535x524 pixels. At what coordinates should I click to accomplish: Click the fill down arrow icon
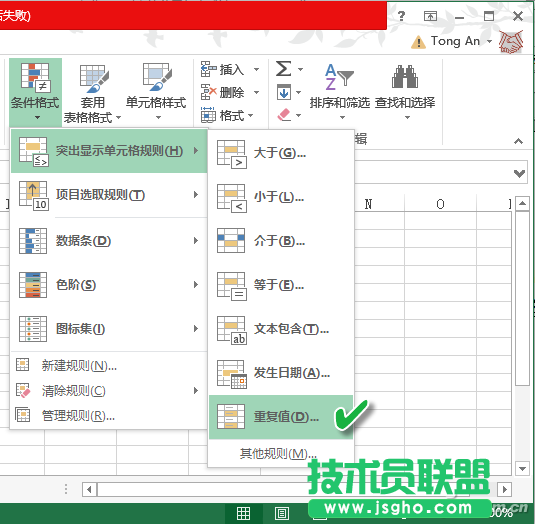click(x=284, y=92)
